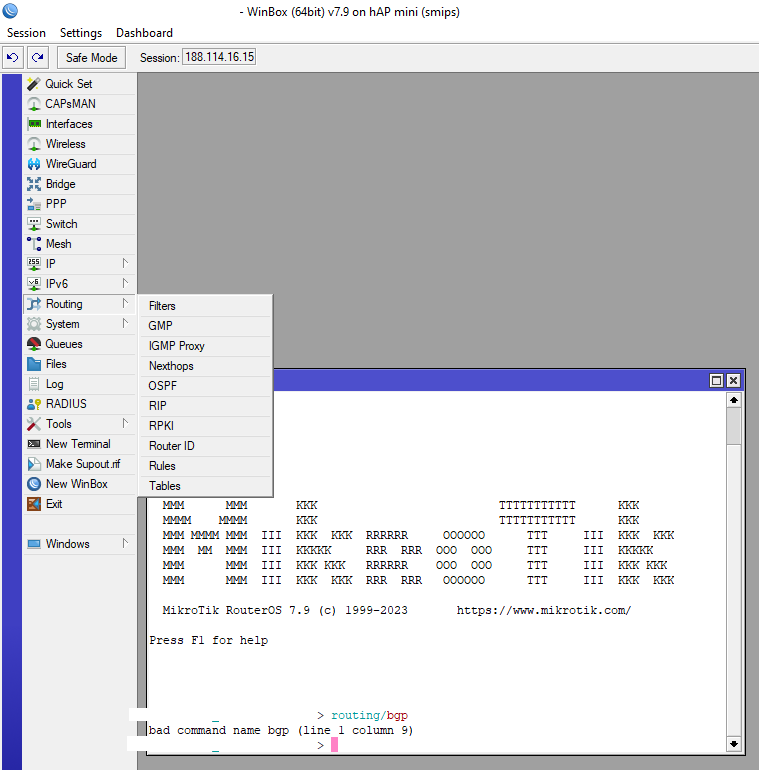Image resolution: width=759 pixels, height=770 pixels.
Task: Maximize the Terminal window
Action: (x=717, y=381)
